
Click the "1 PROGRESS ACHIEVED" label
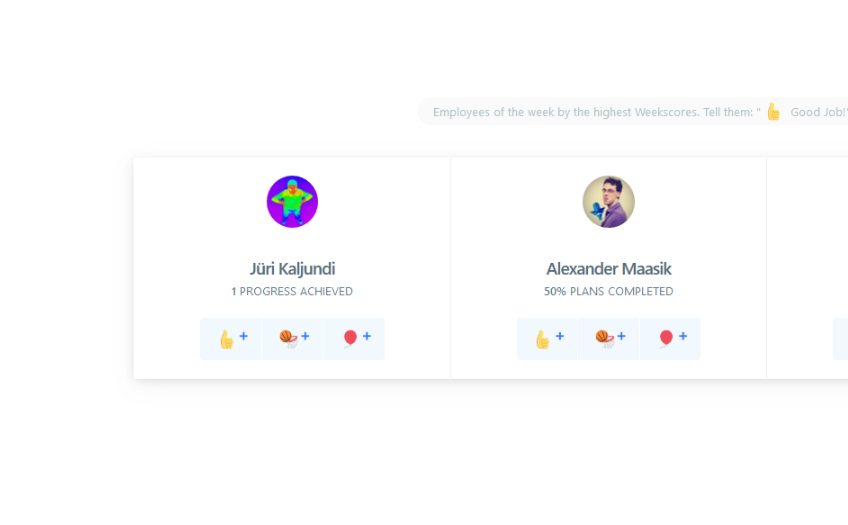click(x=292, y=291)
